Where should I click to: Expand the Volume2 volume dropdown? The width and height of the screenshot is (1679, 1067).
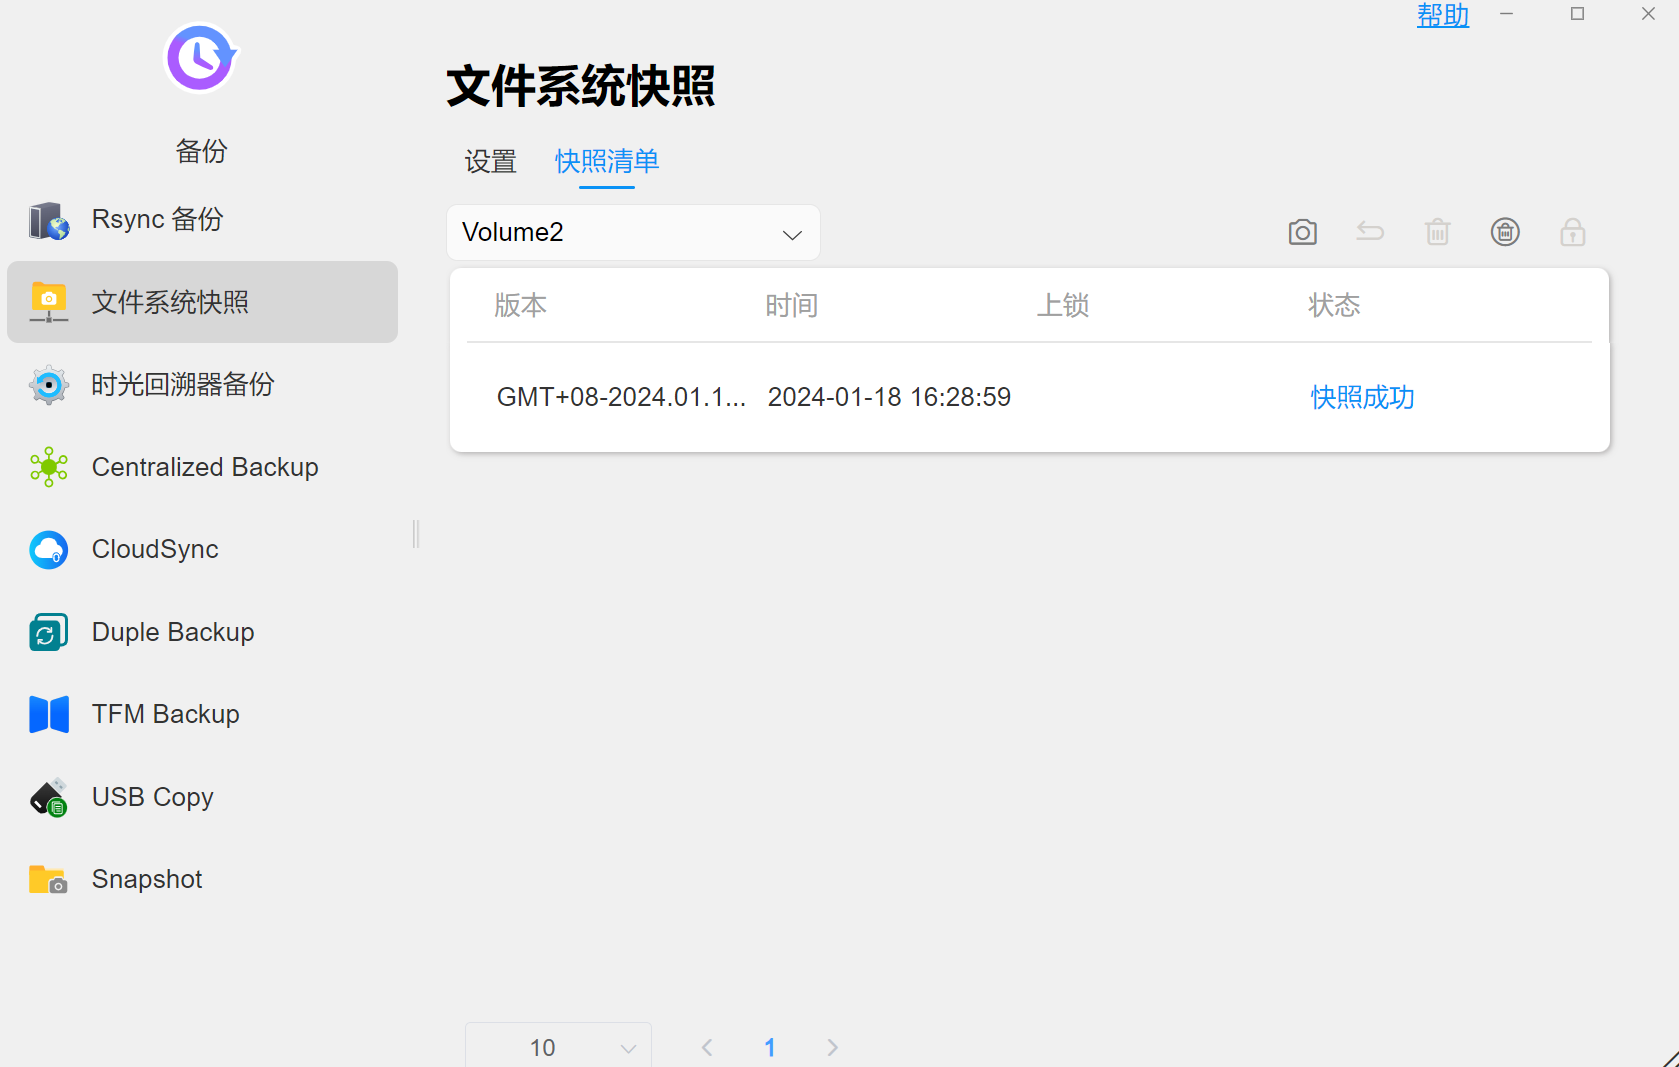[x=633, y=233]
